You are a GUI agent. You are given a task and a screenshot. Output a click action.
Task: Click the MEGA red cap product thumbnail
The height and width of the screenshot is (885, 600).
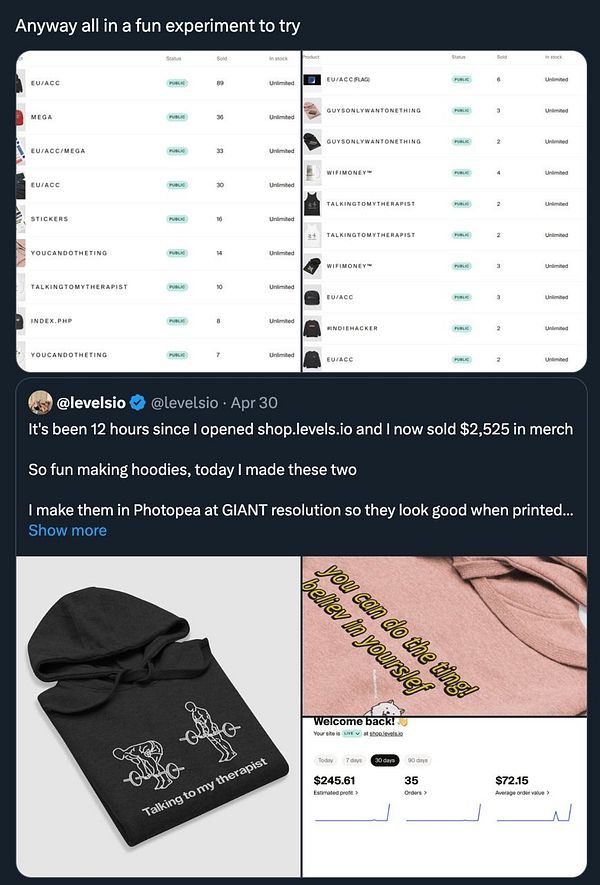coord(20,117)
